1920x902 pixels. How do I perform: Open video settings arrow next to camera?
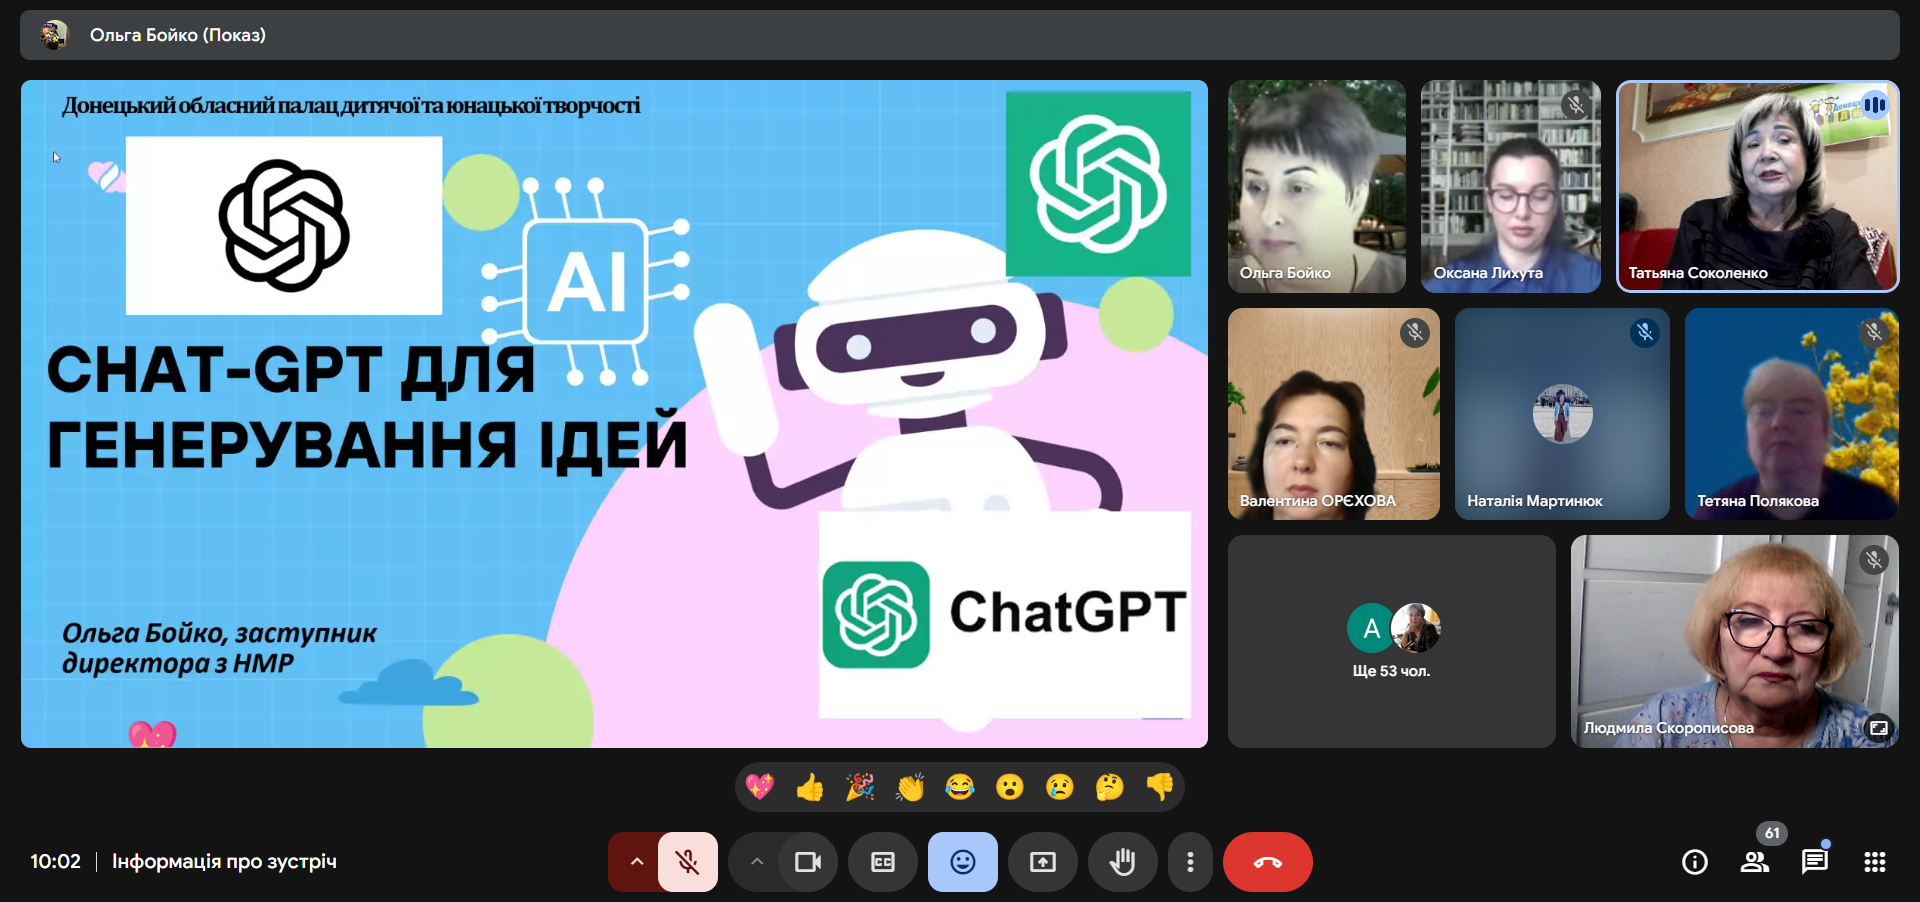[x=757, y=862]
